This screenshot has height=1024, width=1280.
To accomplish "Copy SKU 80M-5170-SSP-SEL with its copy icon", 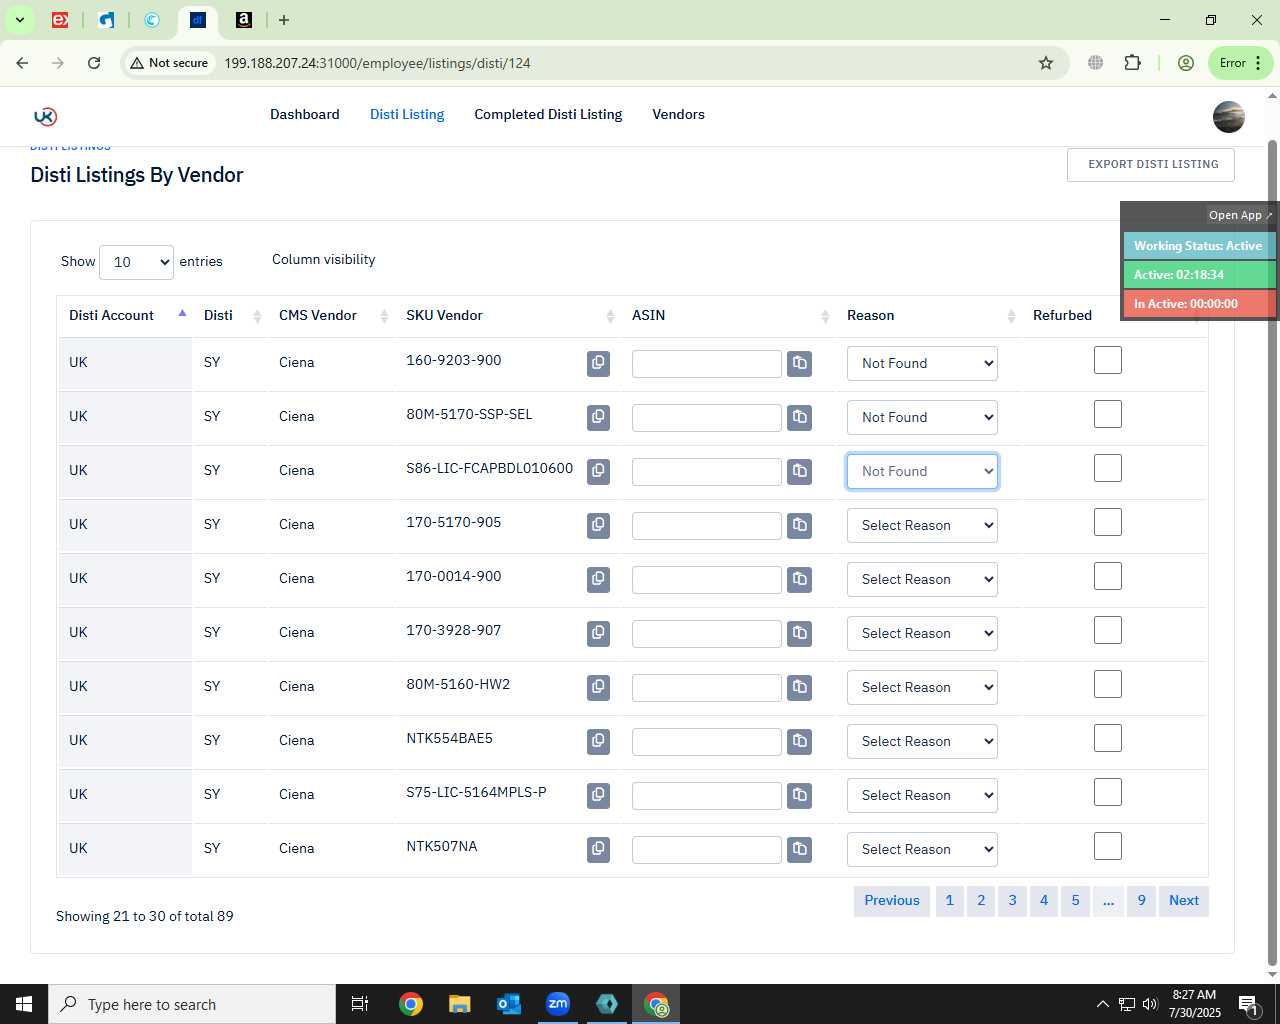I will click(x=598, y=417).
